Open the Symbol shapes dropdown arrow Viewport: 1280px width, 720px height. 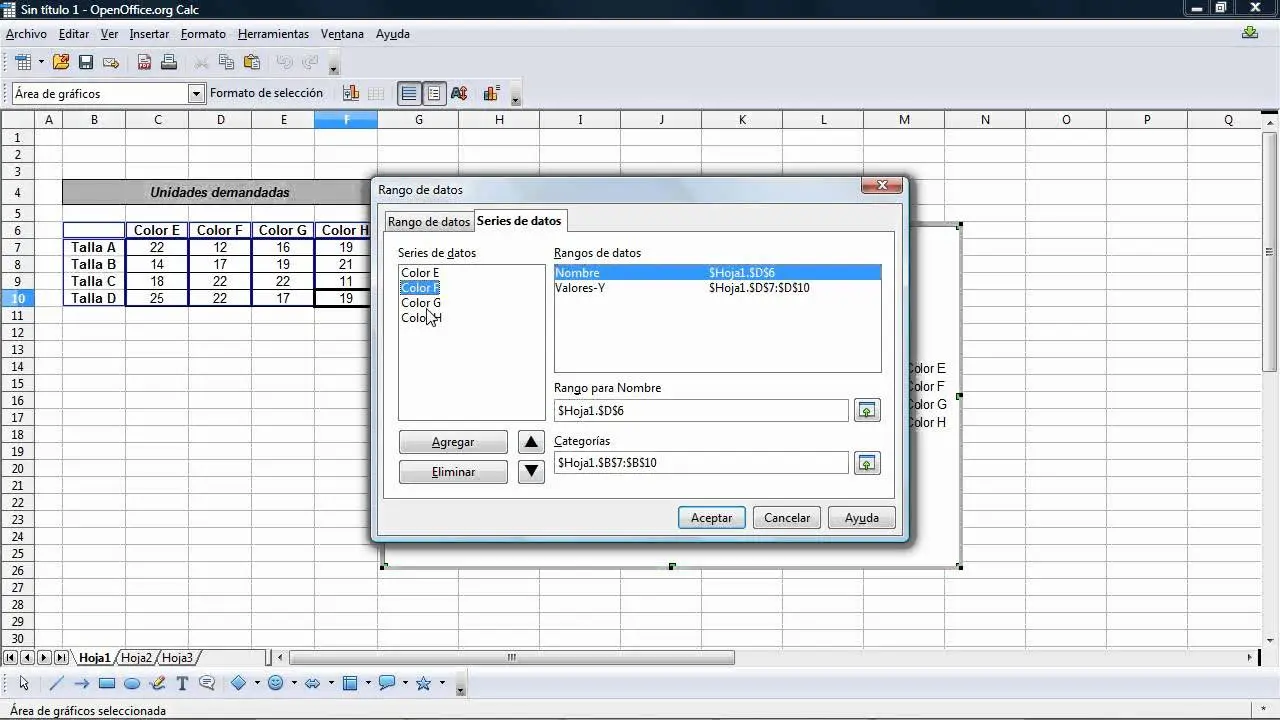pyautogui.click(x=294, y=684)
